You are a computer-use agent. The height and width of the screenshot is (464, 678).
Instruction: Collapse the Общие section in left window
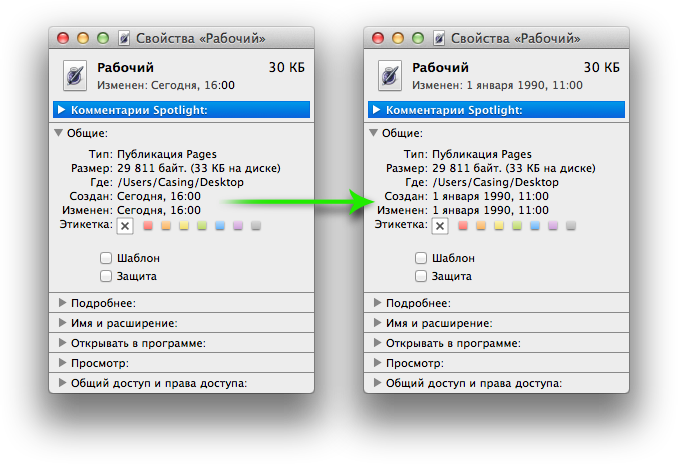point(58,132)
